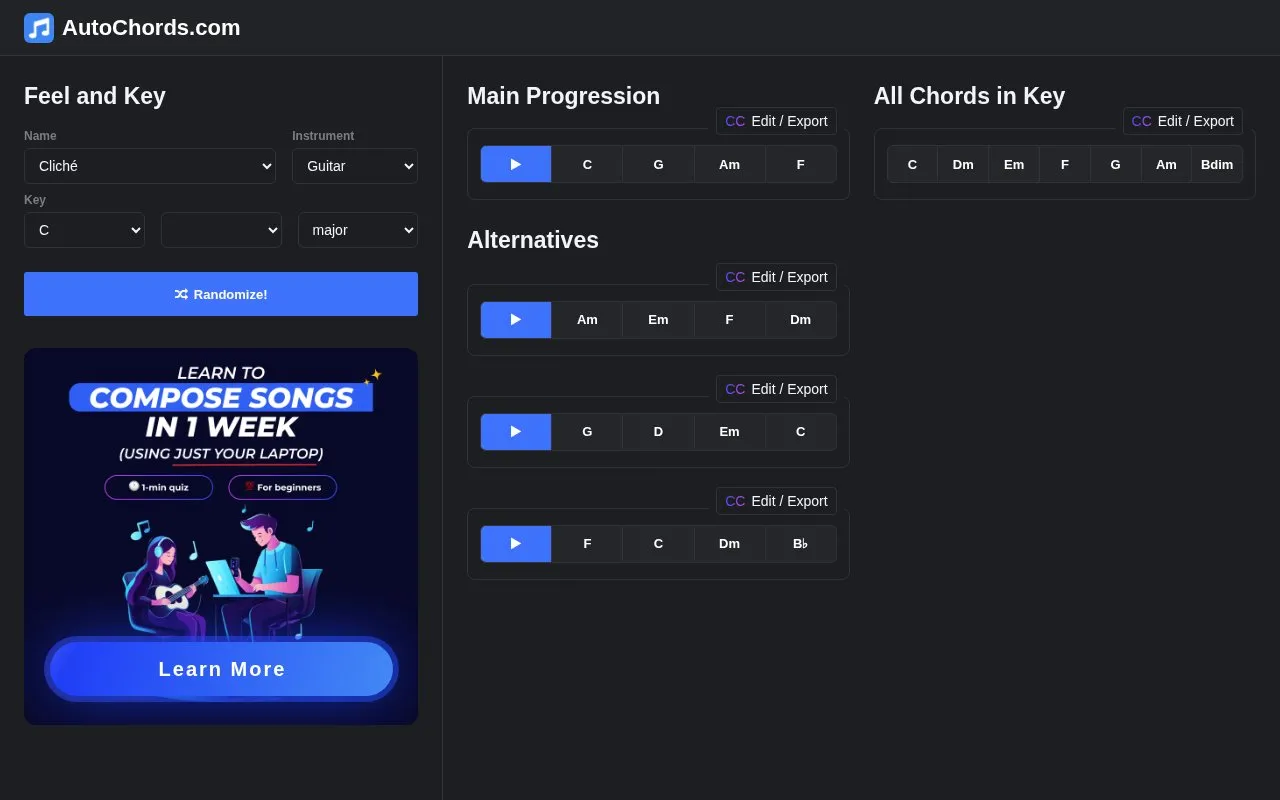Click Edit / Export above Am Em F Dm

776,277
